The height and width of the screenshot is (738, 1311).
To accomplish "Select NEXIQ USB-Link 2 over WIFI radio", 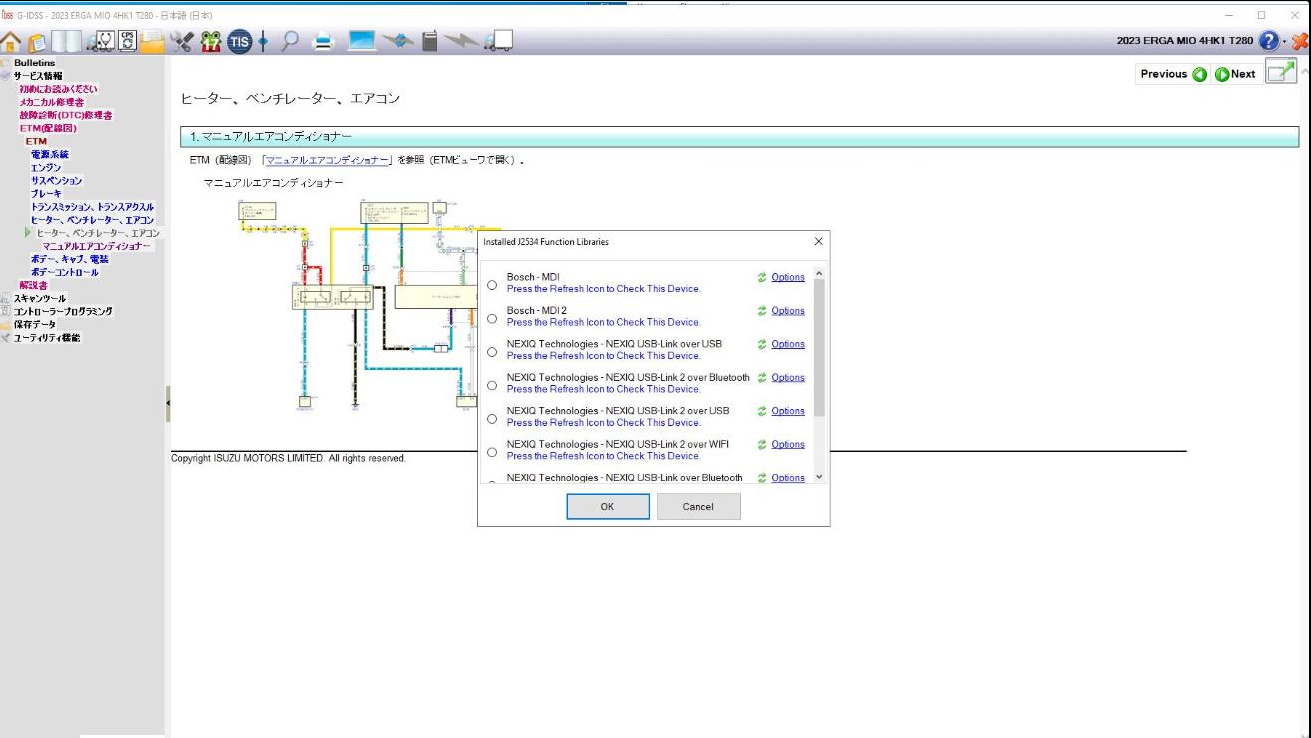I will (x=492, y=452).
